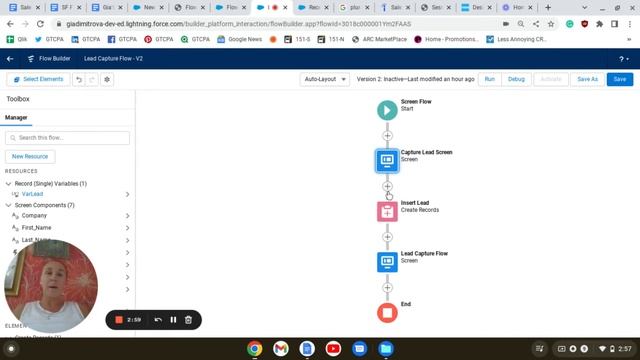
Task: Open the Auto-Layout dropdown
Action: [x=325, y=79]
